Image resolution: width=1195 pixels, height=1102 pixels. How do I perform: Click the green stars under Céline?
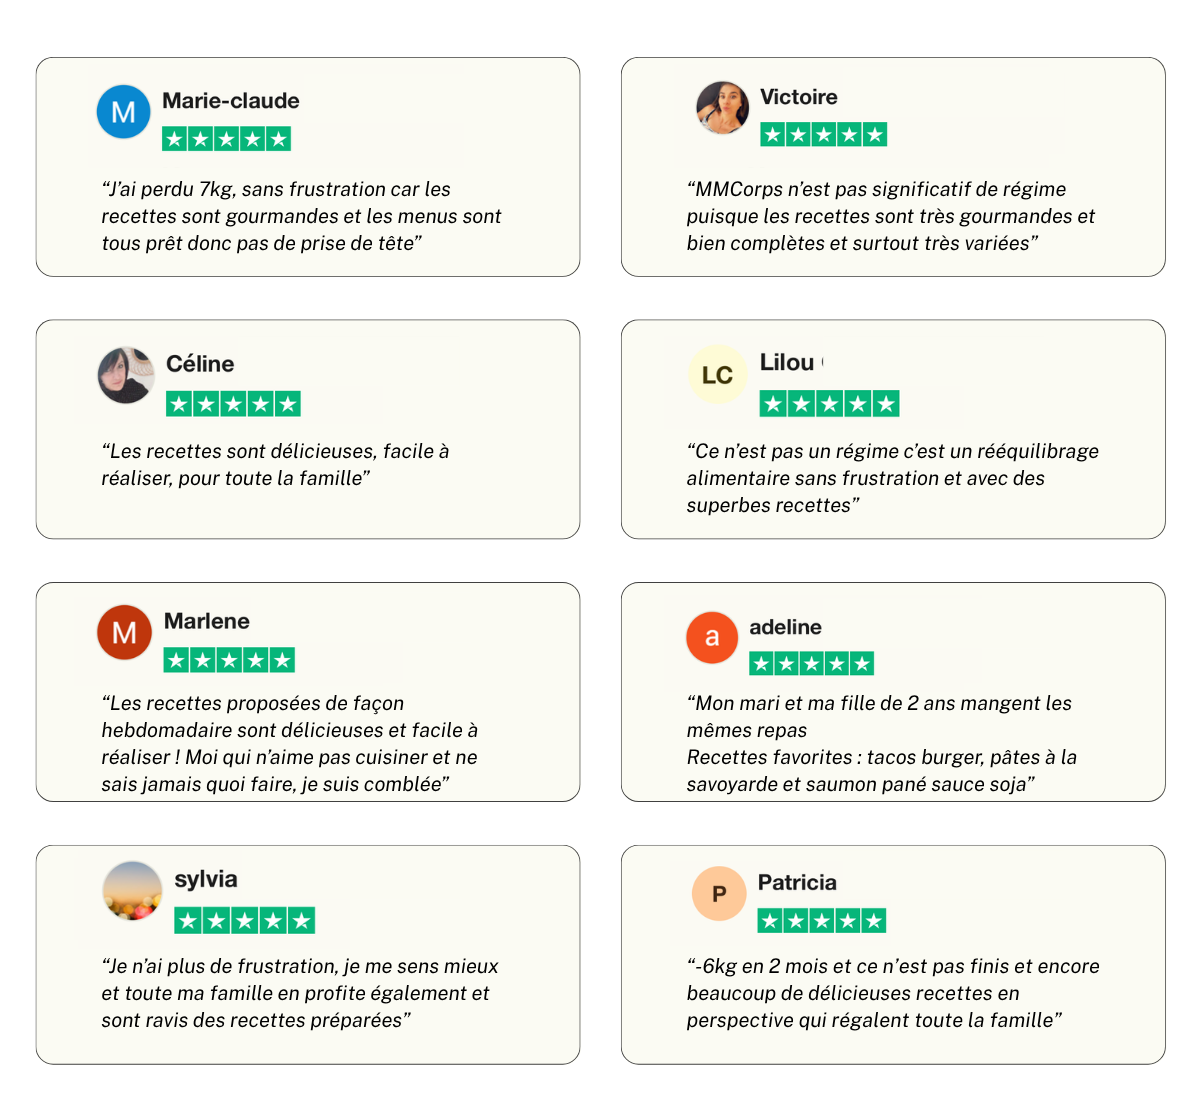tap(233, 404)
